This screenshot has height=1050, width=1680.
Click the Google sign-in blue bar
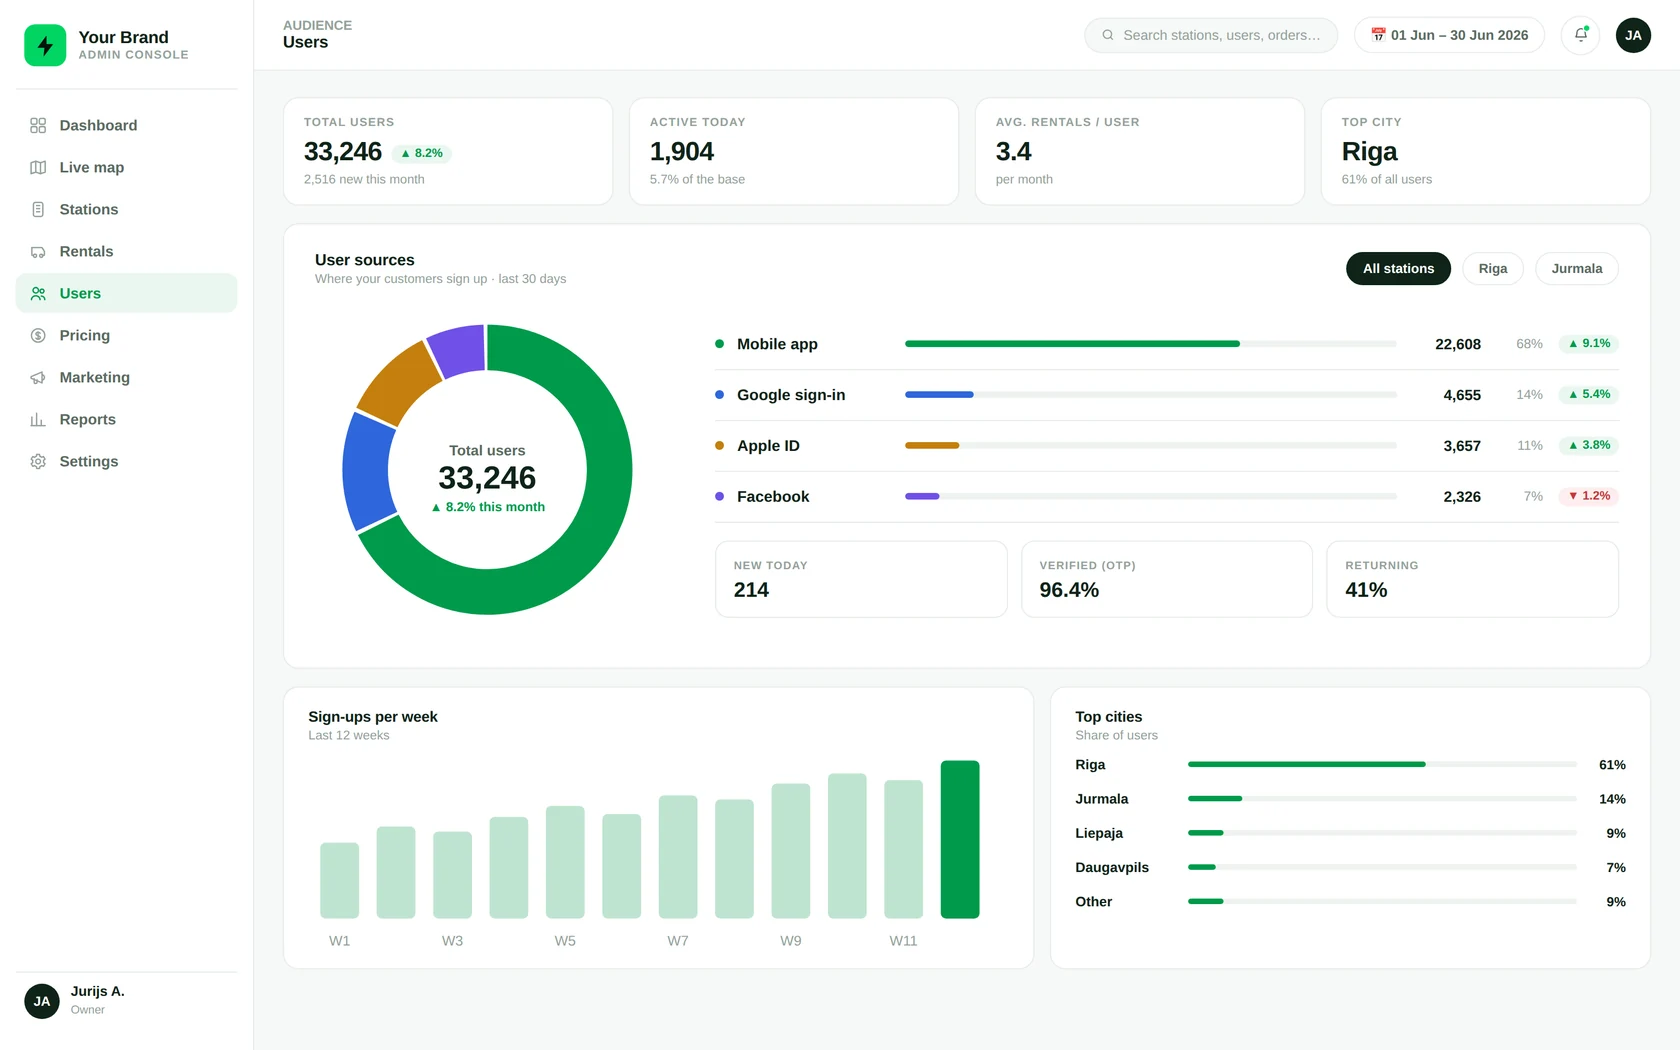(939, 395)
